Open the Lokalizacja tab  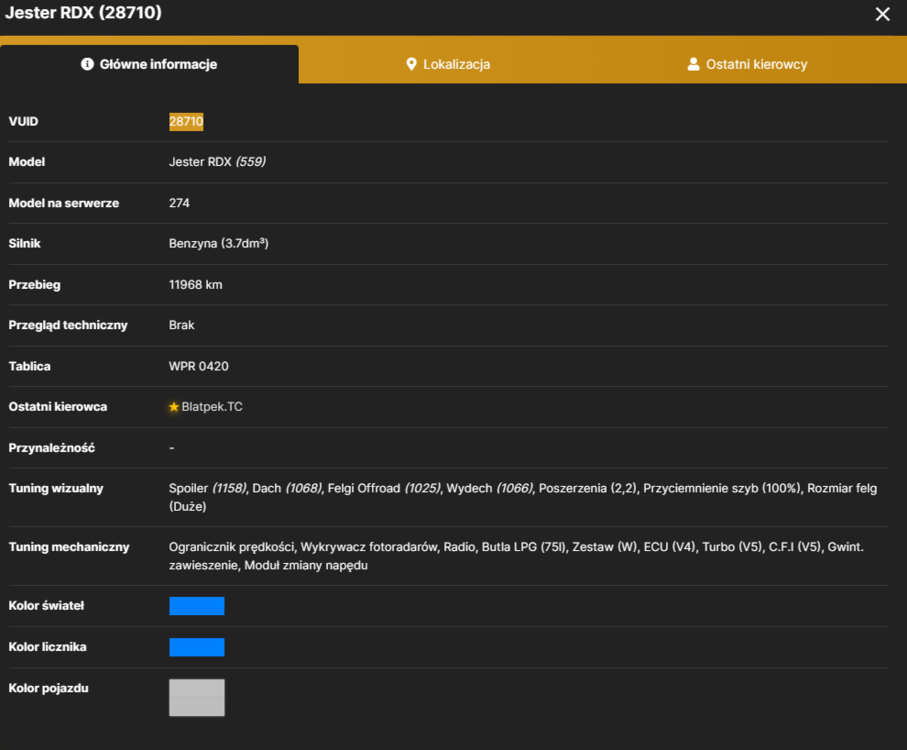(448, 64)
